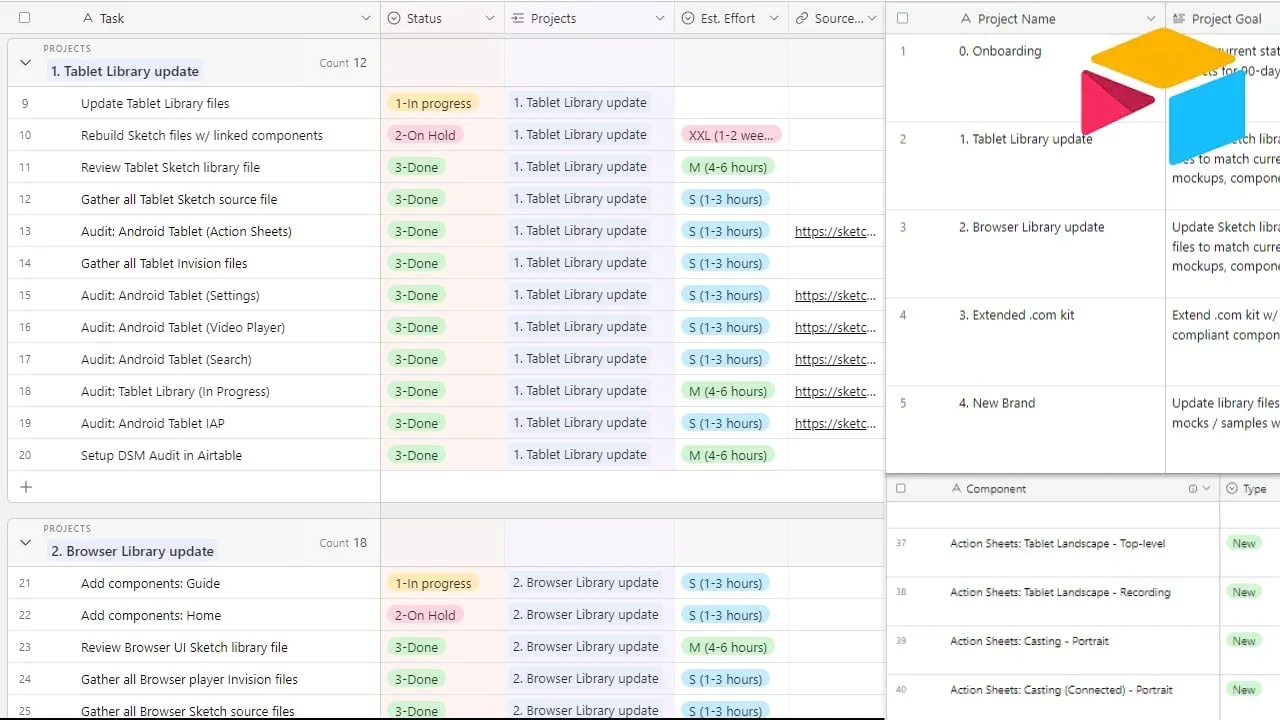Open the Task column dropdown arrow
This screenshot has width=1280, height=720.
point(365,18)
